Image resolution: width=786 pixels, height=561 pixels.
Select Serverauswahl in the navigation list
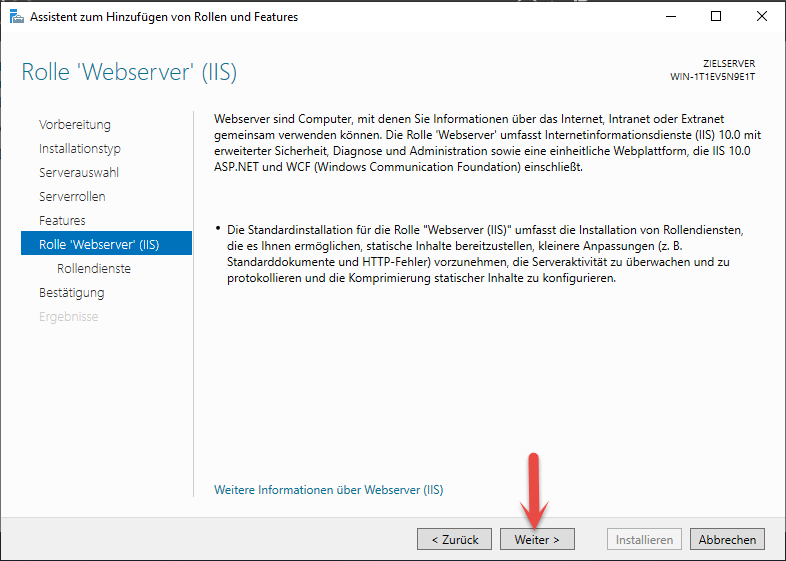point(79,173)
